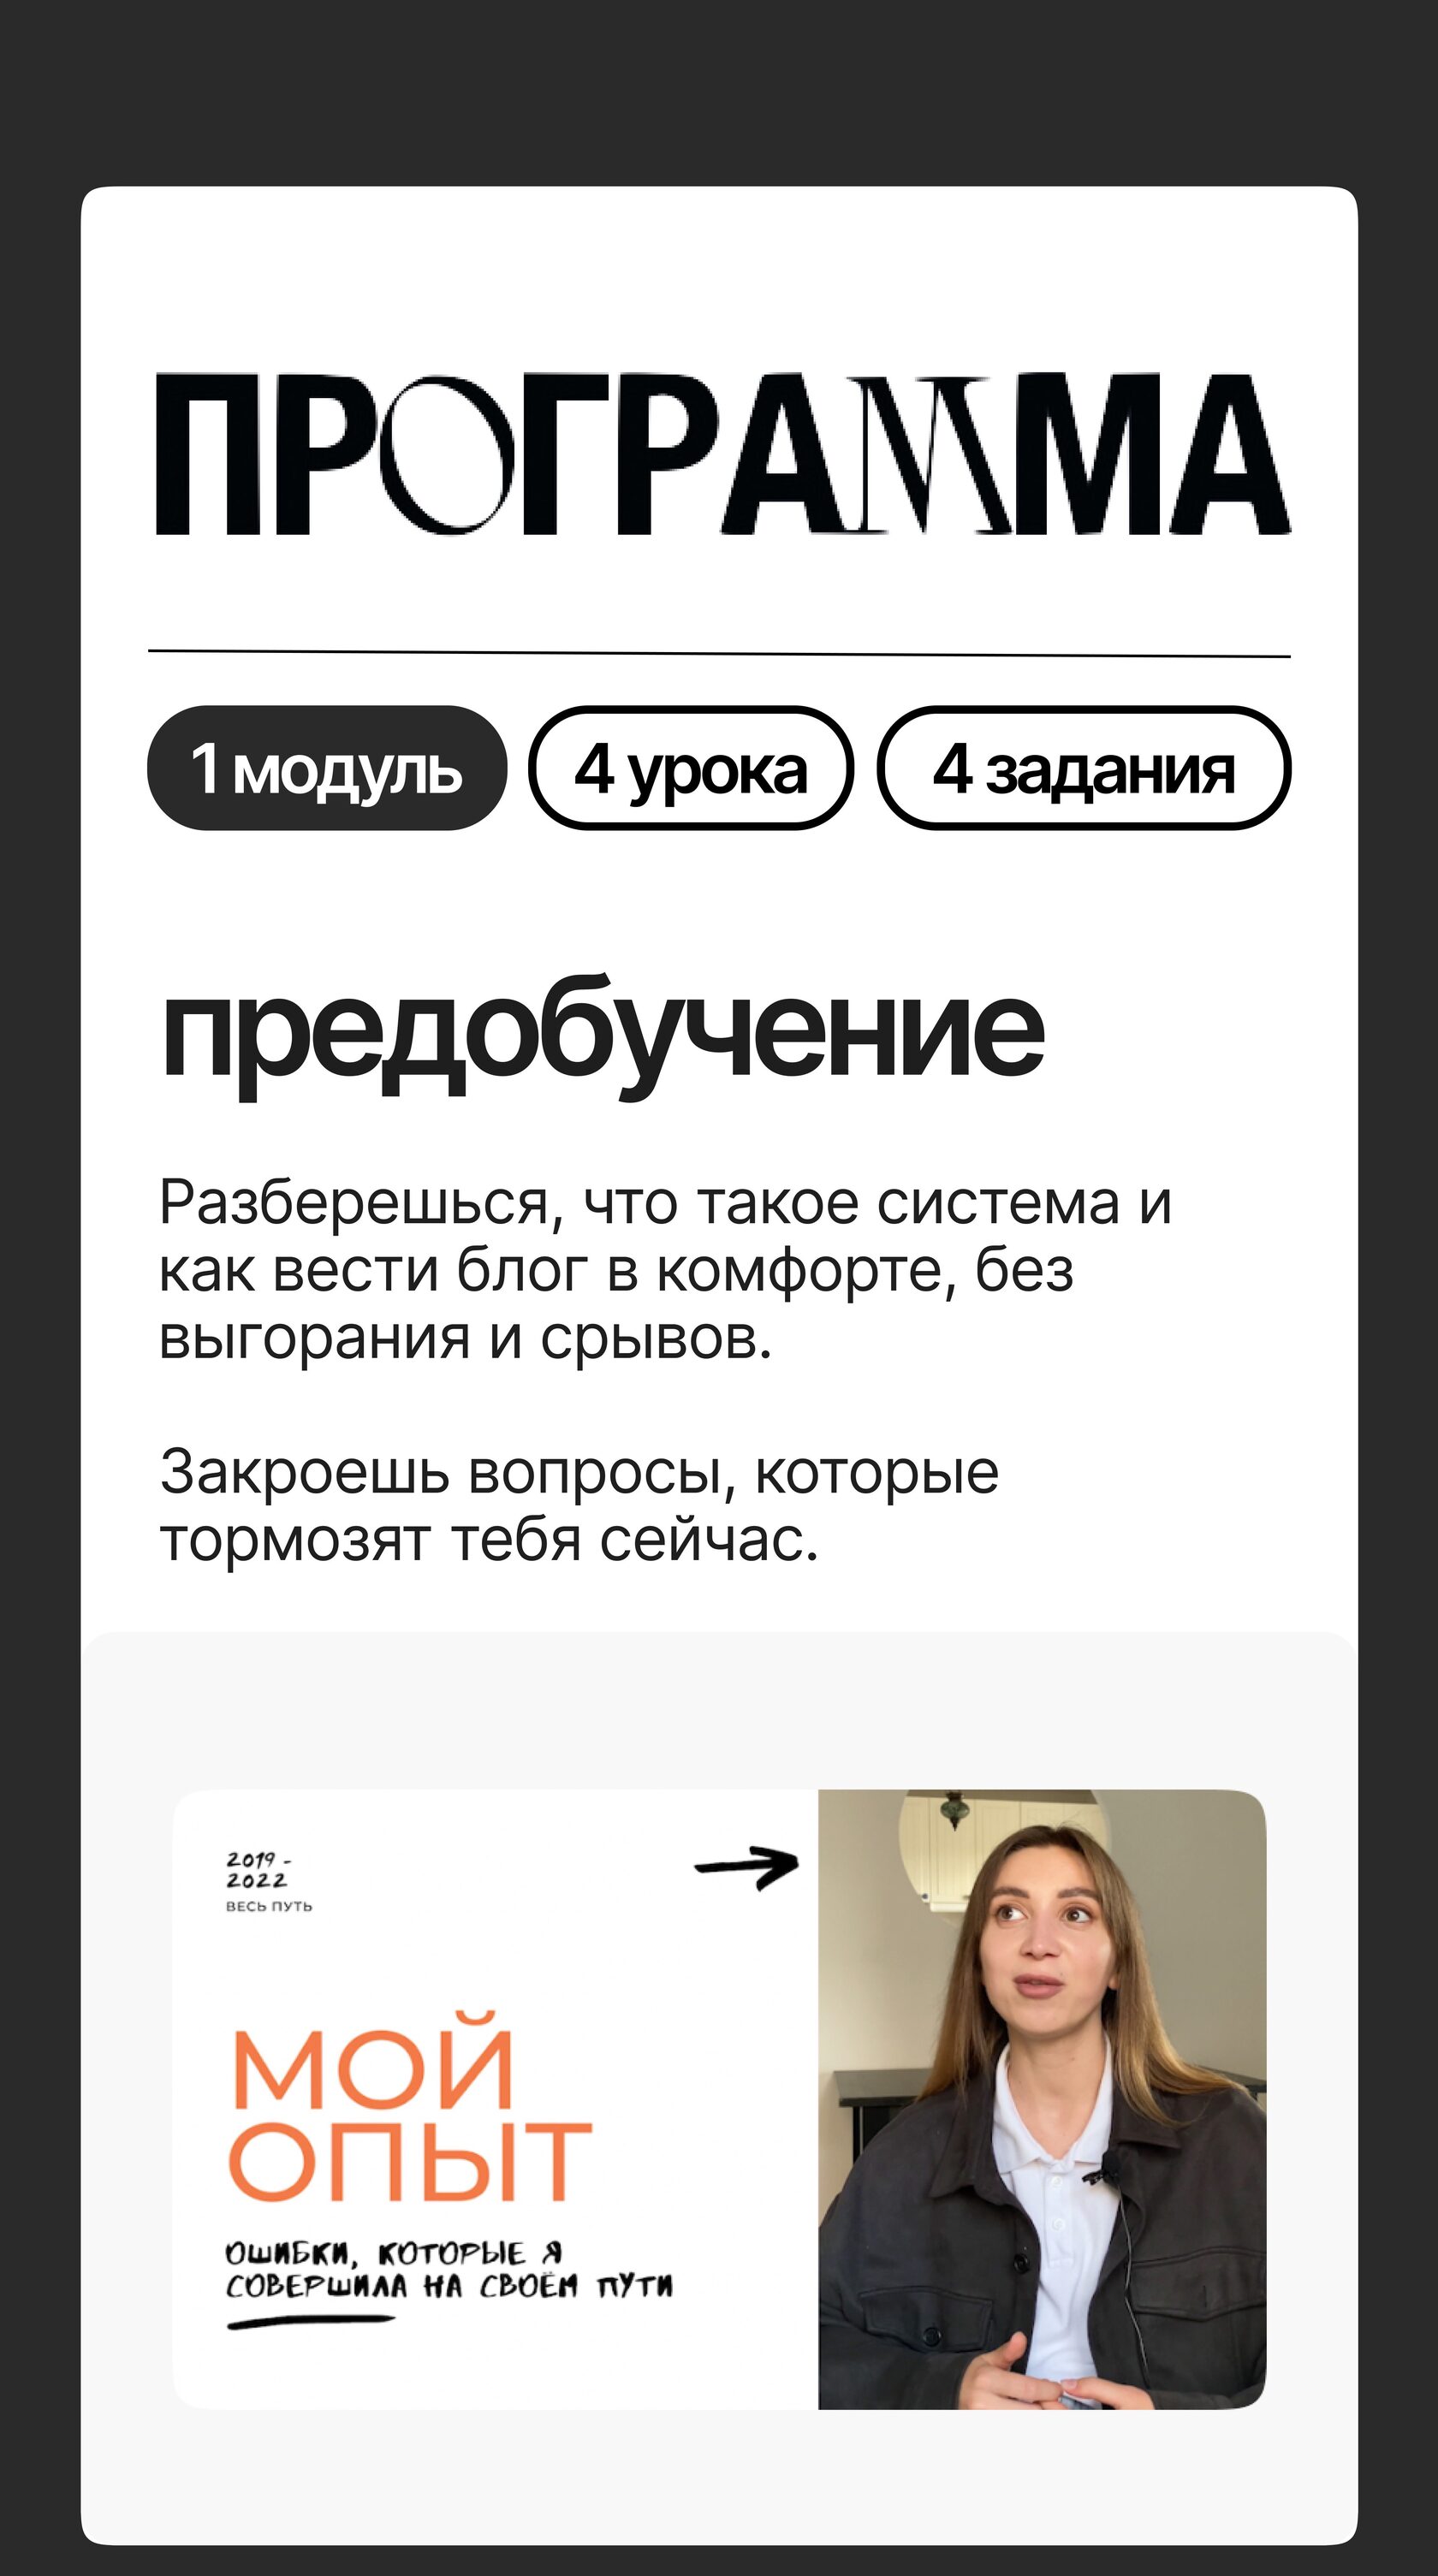Click the text 'выгорания и срывов.'
The image size is (1438, 2576).
466,1338
